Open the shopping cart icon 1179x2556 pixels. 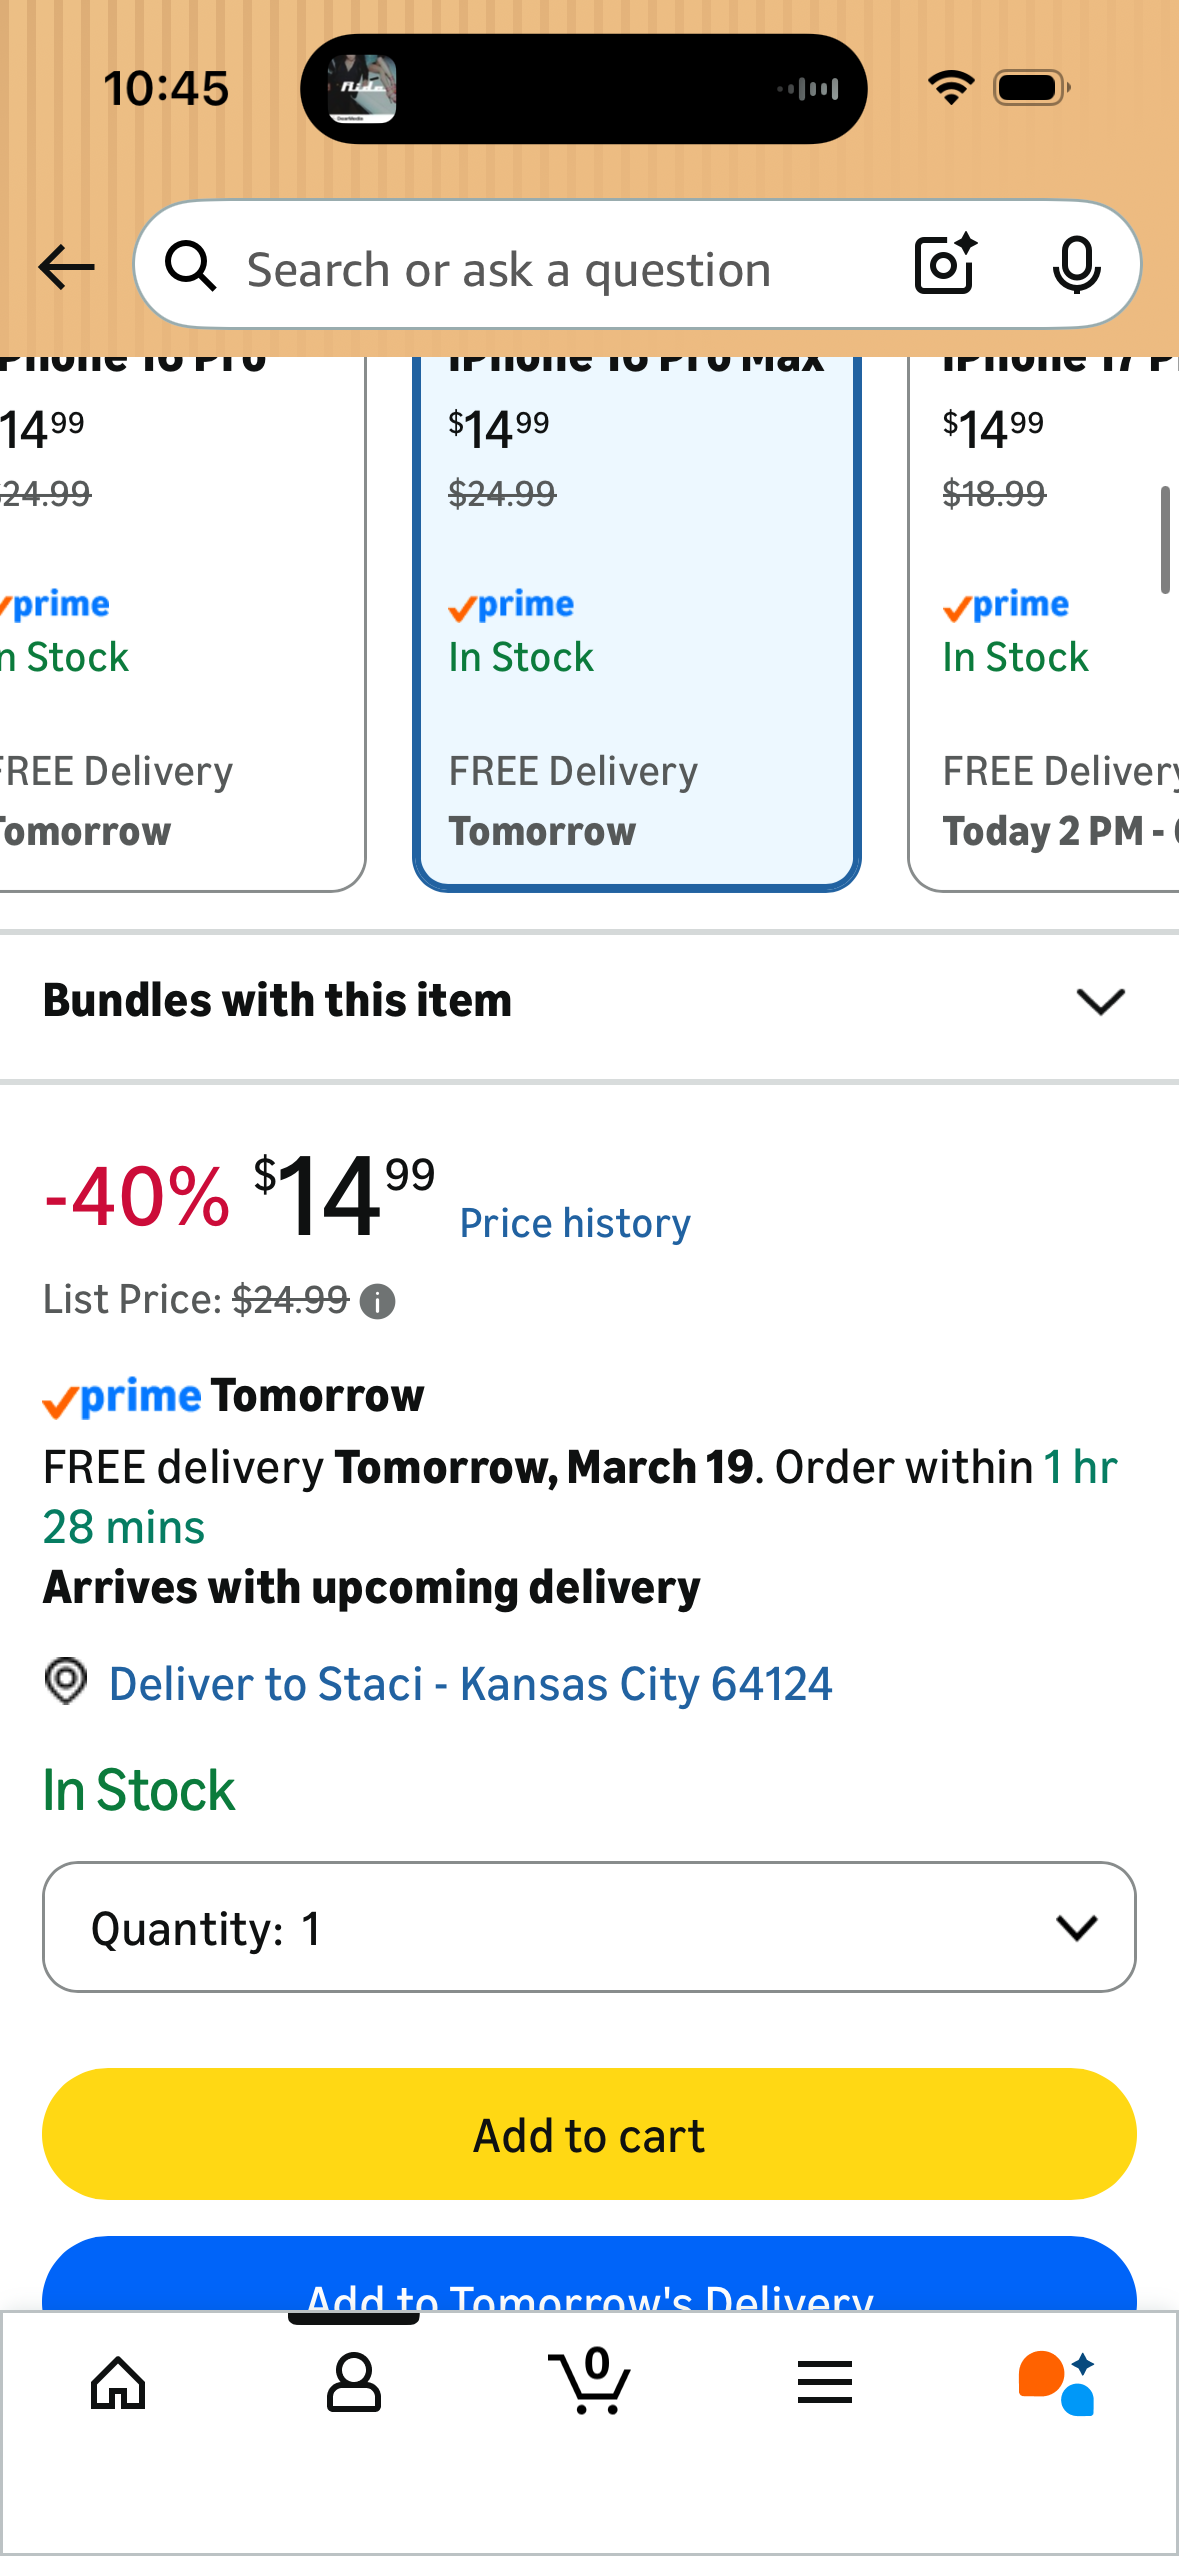coord(590,2381)
